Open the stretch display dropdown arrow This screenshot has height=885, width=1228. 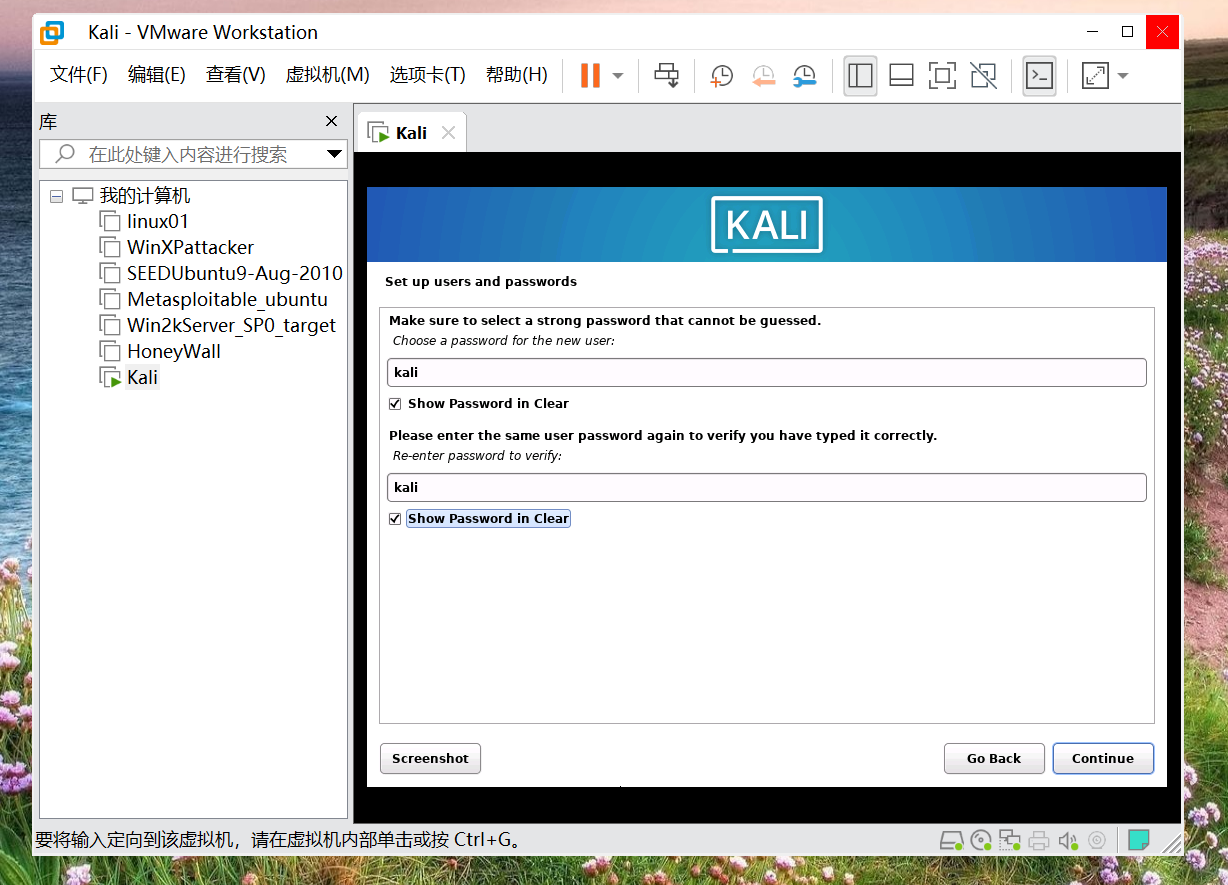pyautogui.click(x=1123, y=76)
